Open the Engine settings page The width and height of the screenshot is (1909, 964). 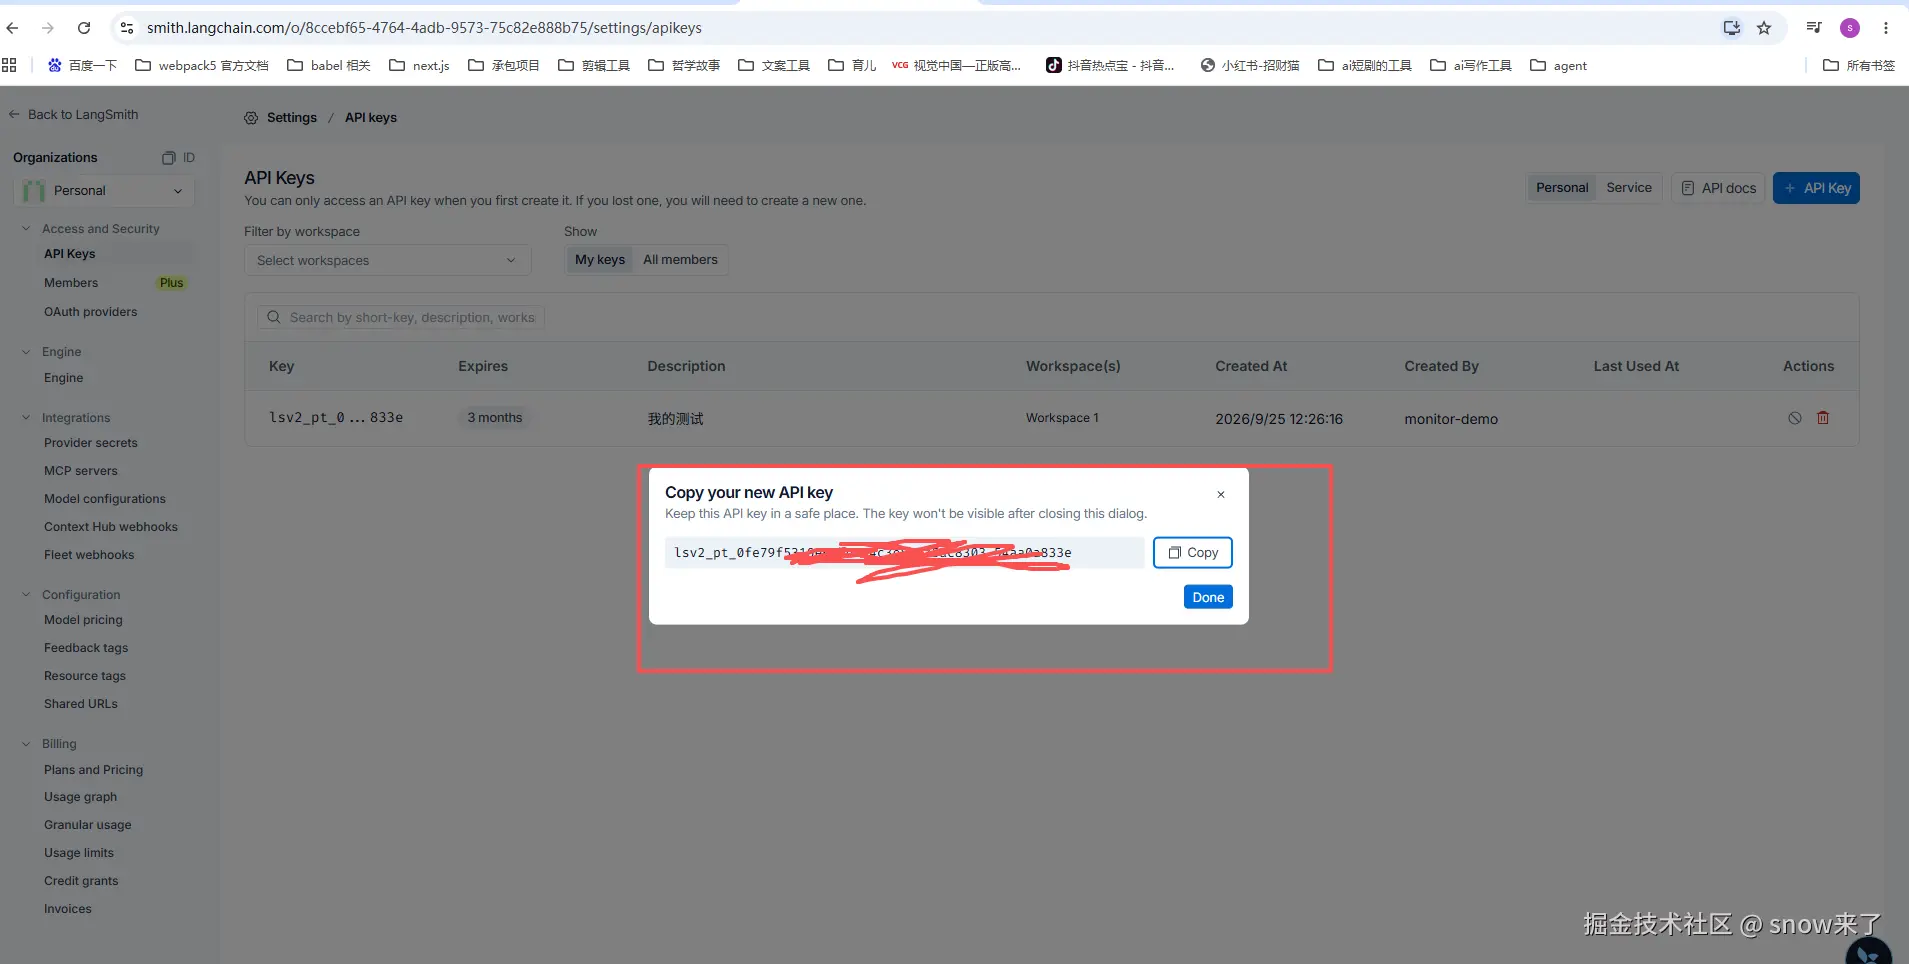[x=64, y=378]
